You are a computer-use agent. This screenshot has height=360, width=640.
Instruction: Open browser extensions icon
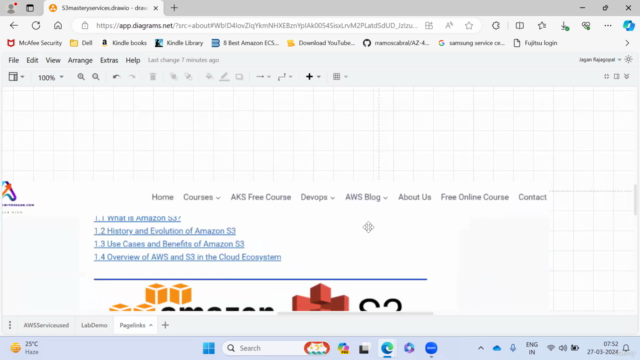496,26
